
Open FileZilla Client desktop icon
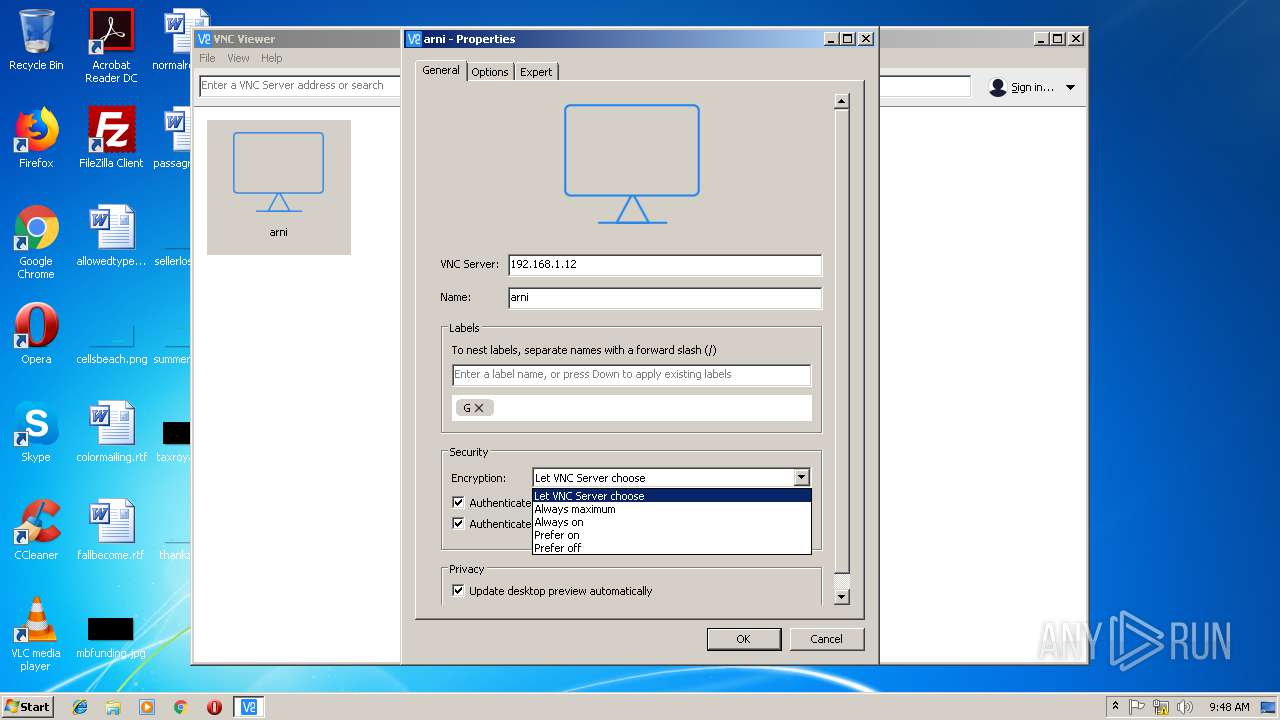[111, 138]
